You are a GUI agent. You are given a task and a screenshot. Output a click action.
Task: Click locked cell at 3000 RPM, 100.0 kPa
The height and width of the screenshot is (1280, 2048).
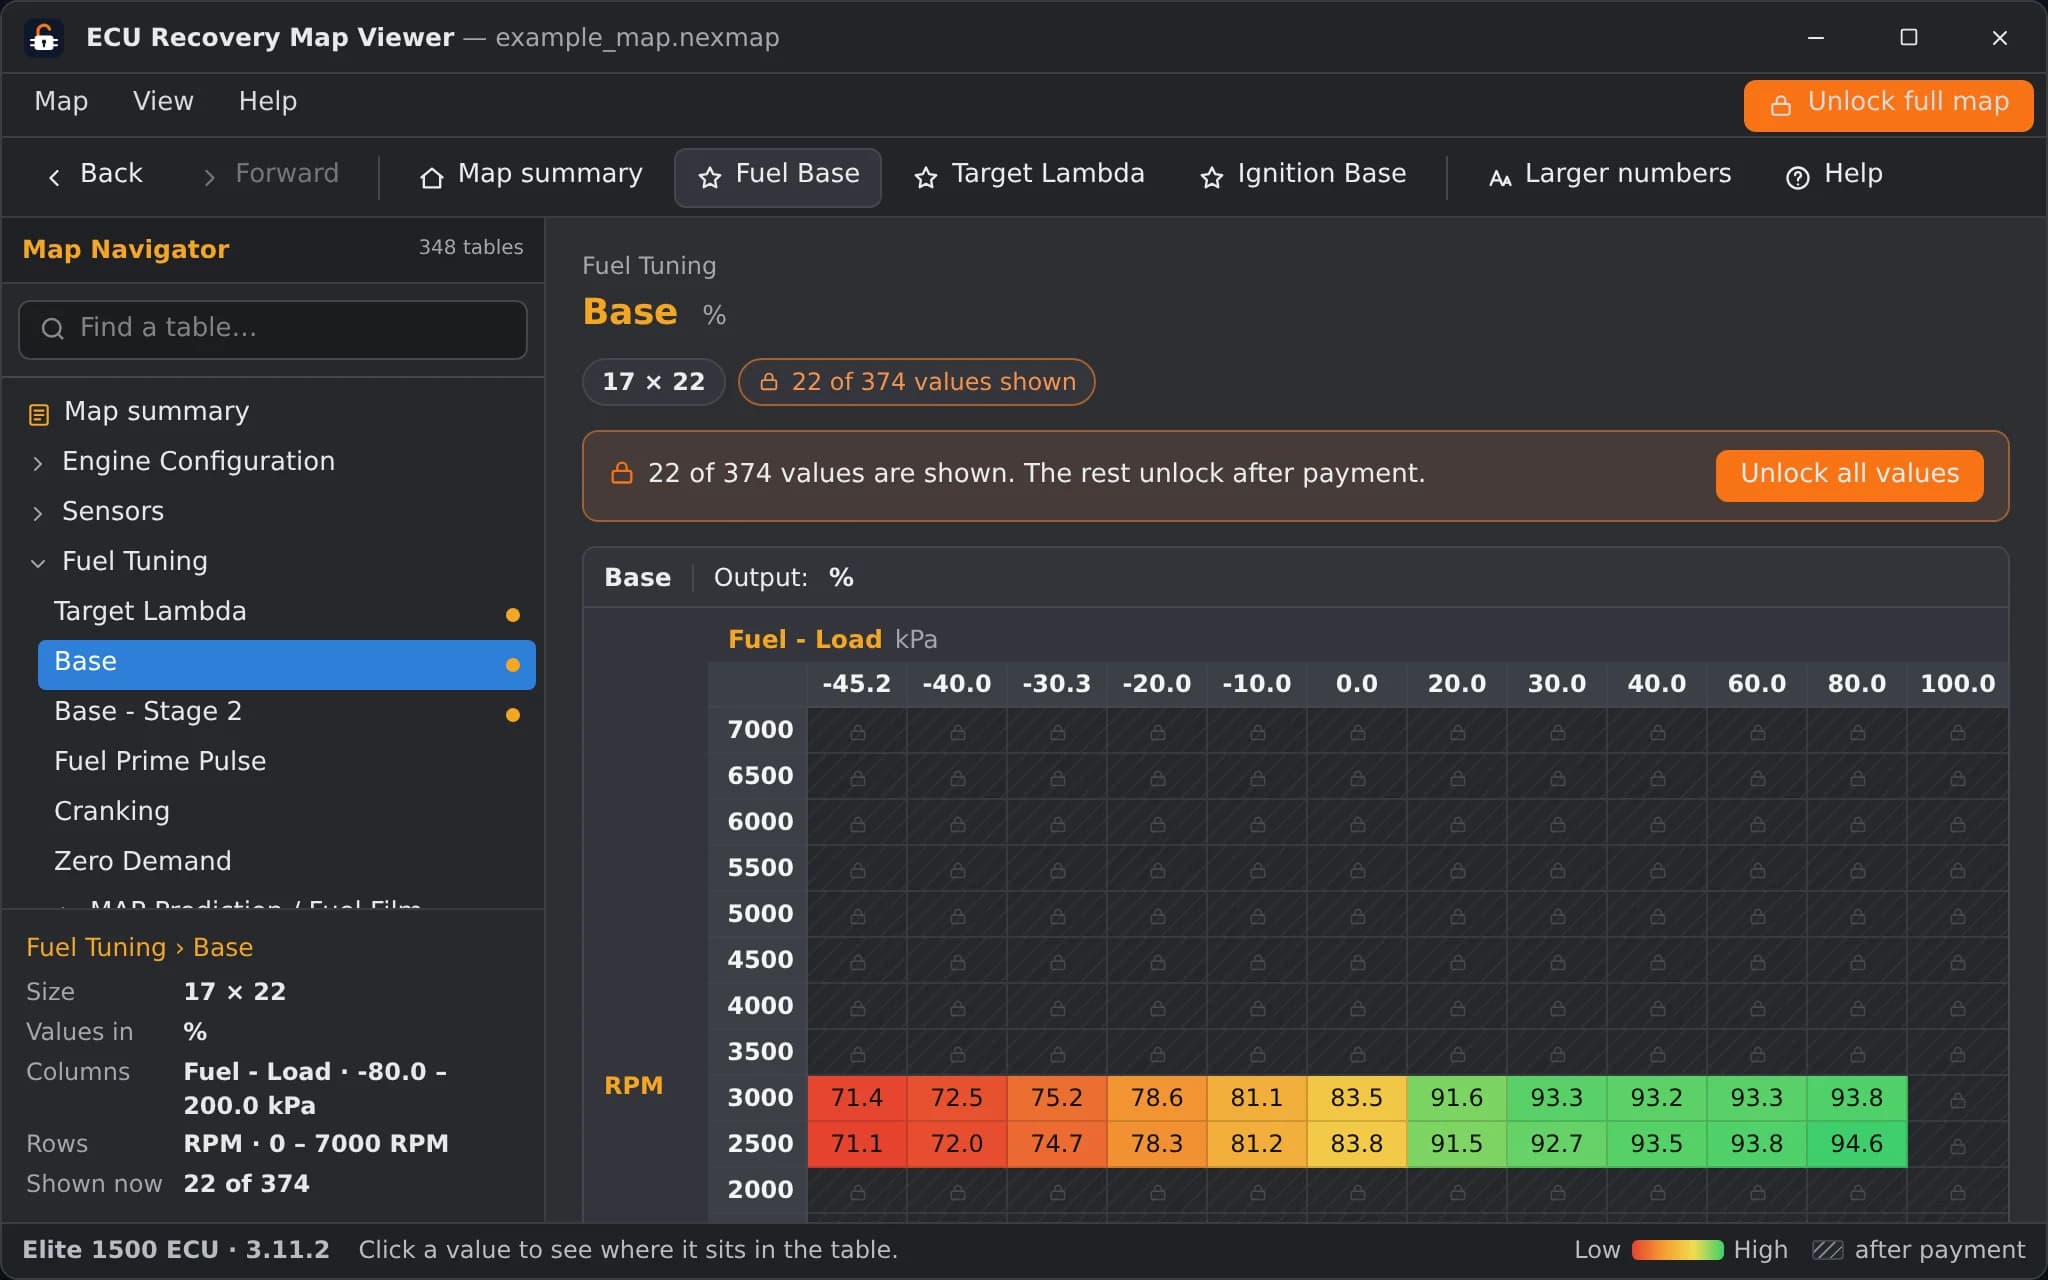tap(1957, 1098)
